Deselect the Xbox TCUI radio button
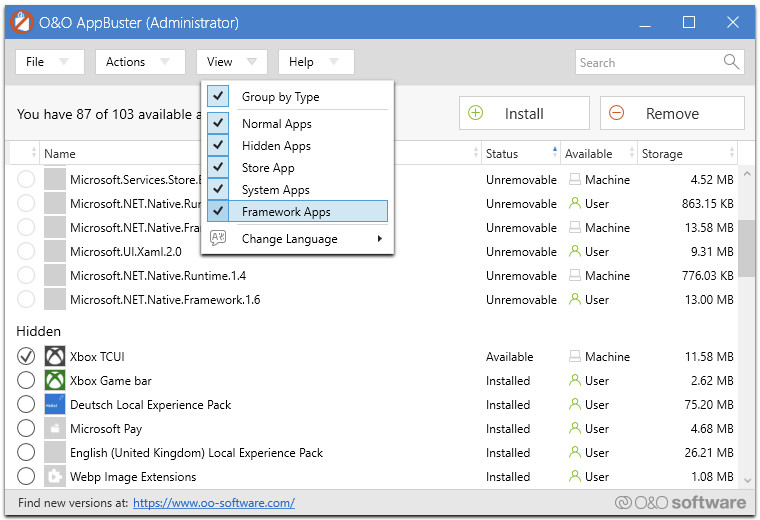760x520 pixels. 26,357
